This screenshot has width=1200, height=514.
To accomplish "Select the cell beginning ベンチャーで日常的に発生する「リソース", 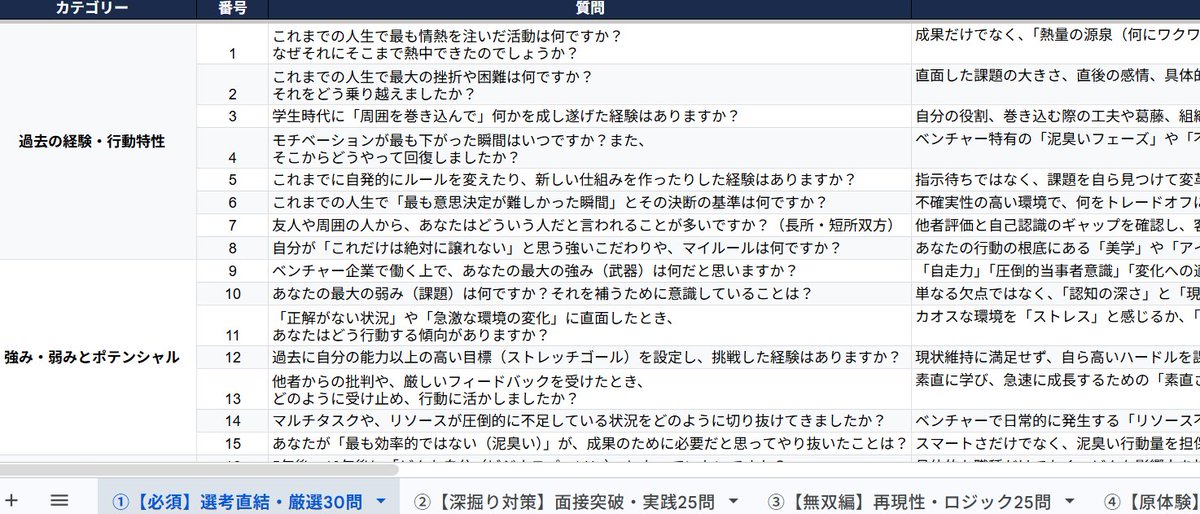I will [x=1055, y=421].
